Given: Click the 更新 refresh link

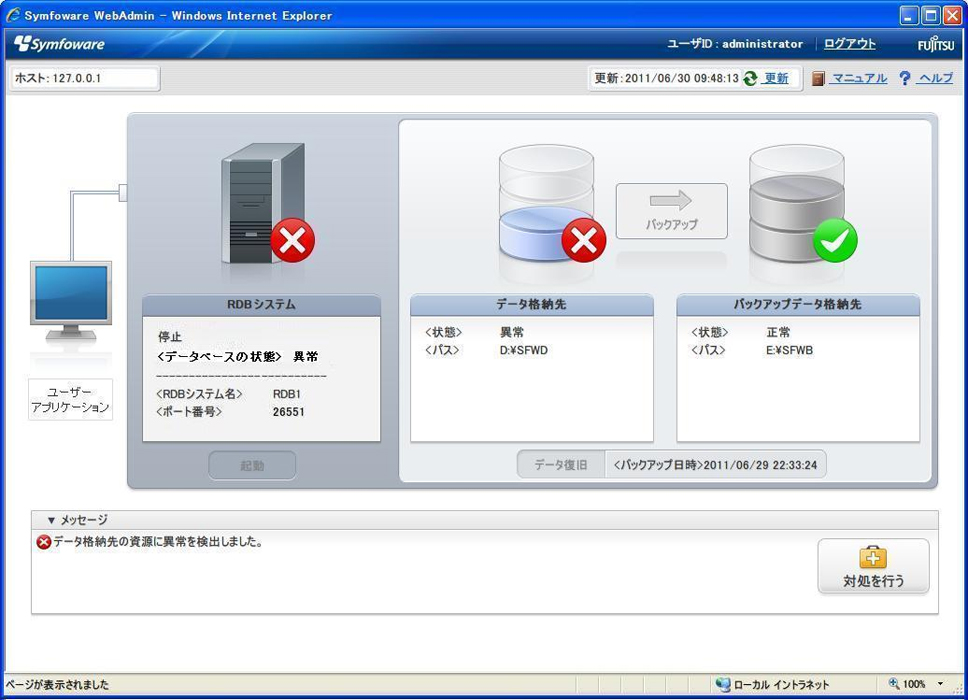Looking at the screenshot, I should point(776,78).
